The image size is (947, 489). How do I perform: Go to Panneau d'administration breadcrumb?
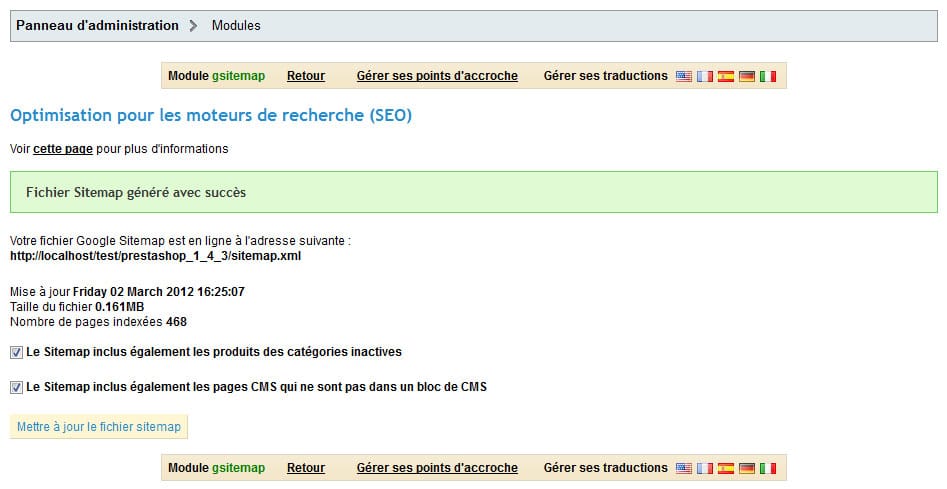[x=97, y=25]
